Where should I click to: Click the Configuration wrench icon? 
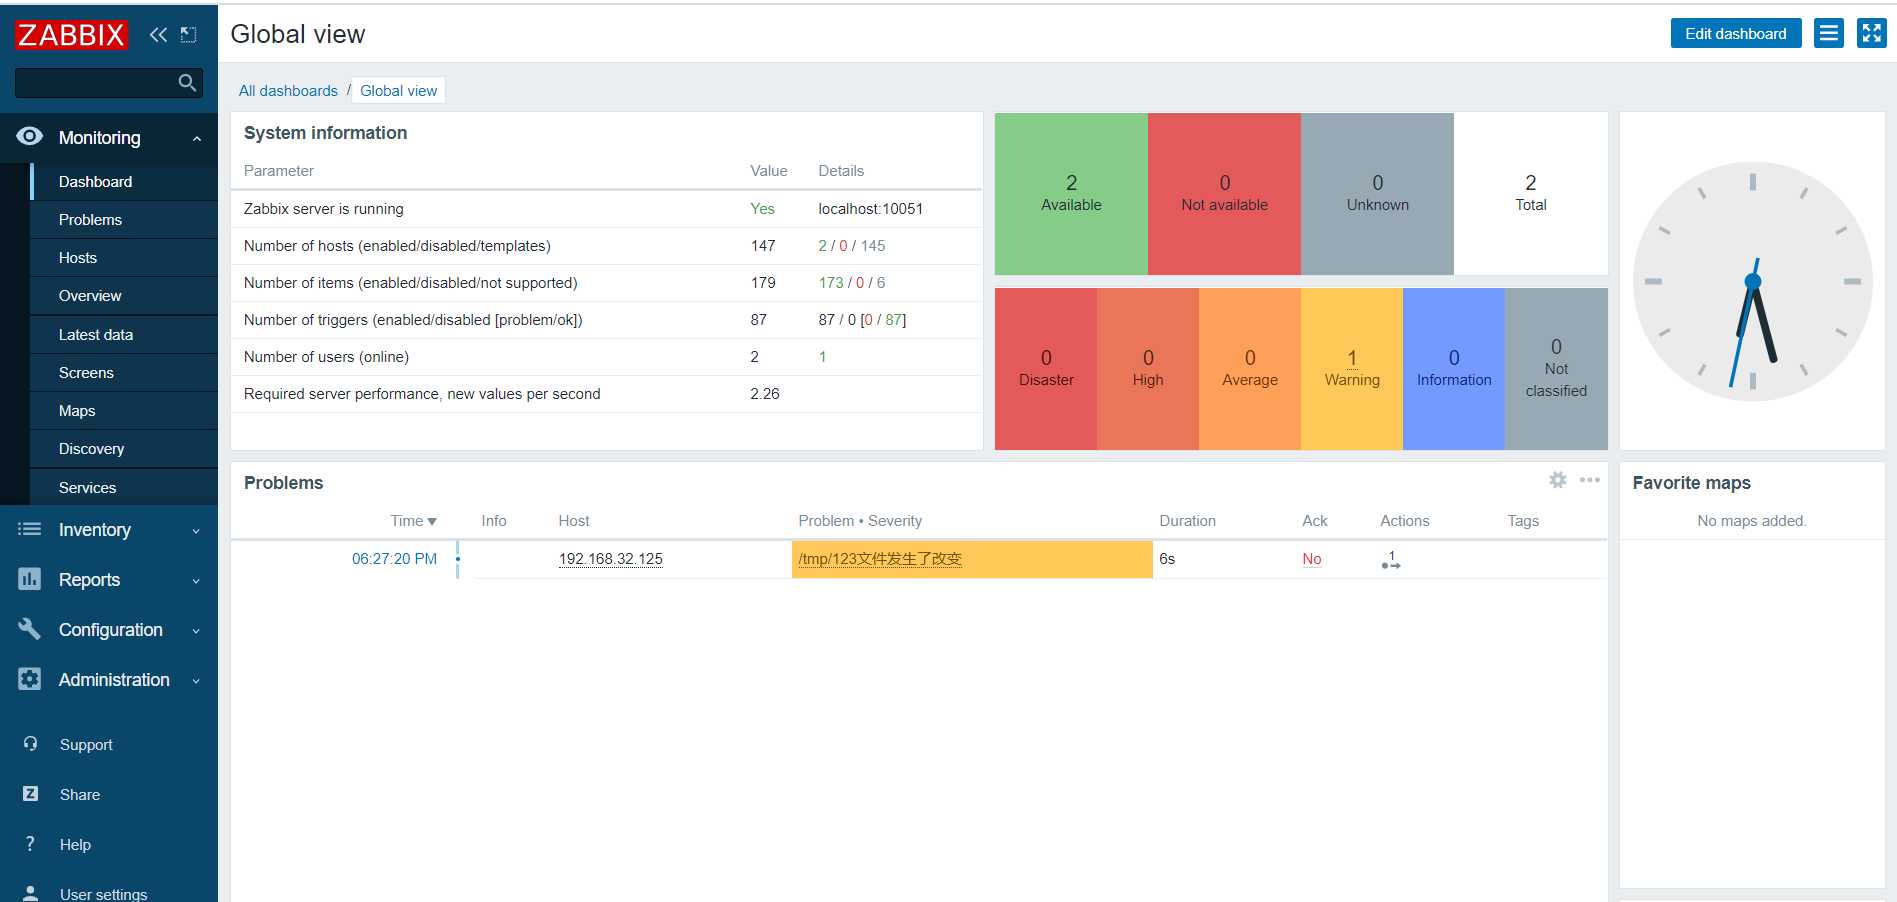(30, 629)
